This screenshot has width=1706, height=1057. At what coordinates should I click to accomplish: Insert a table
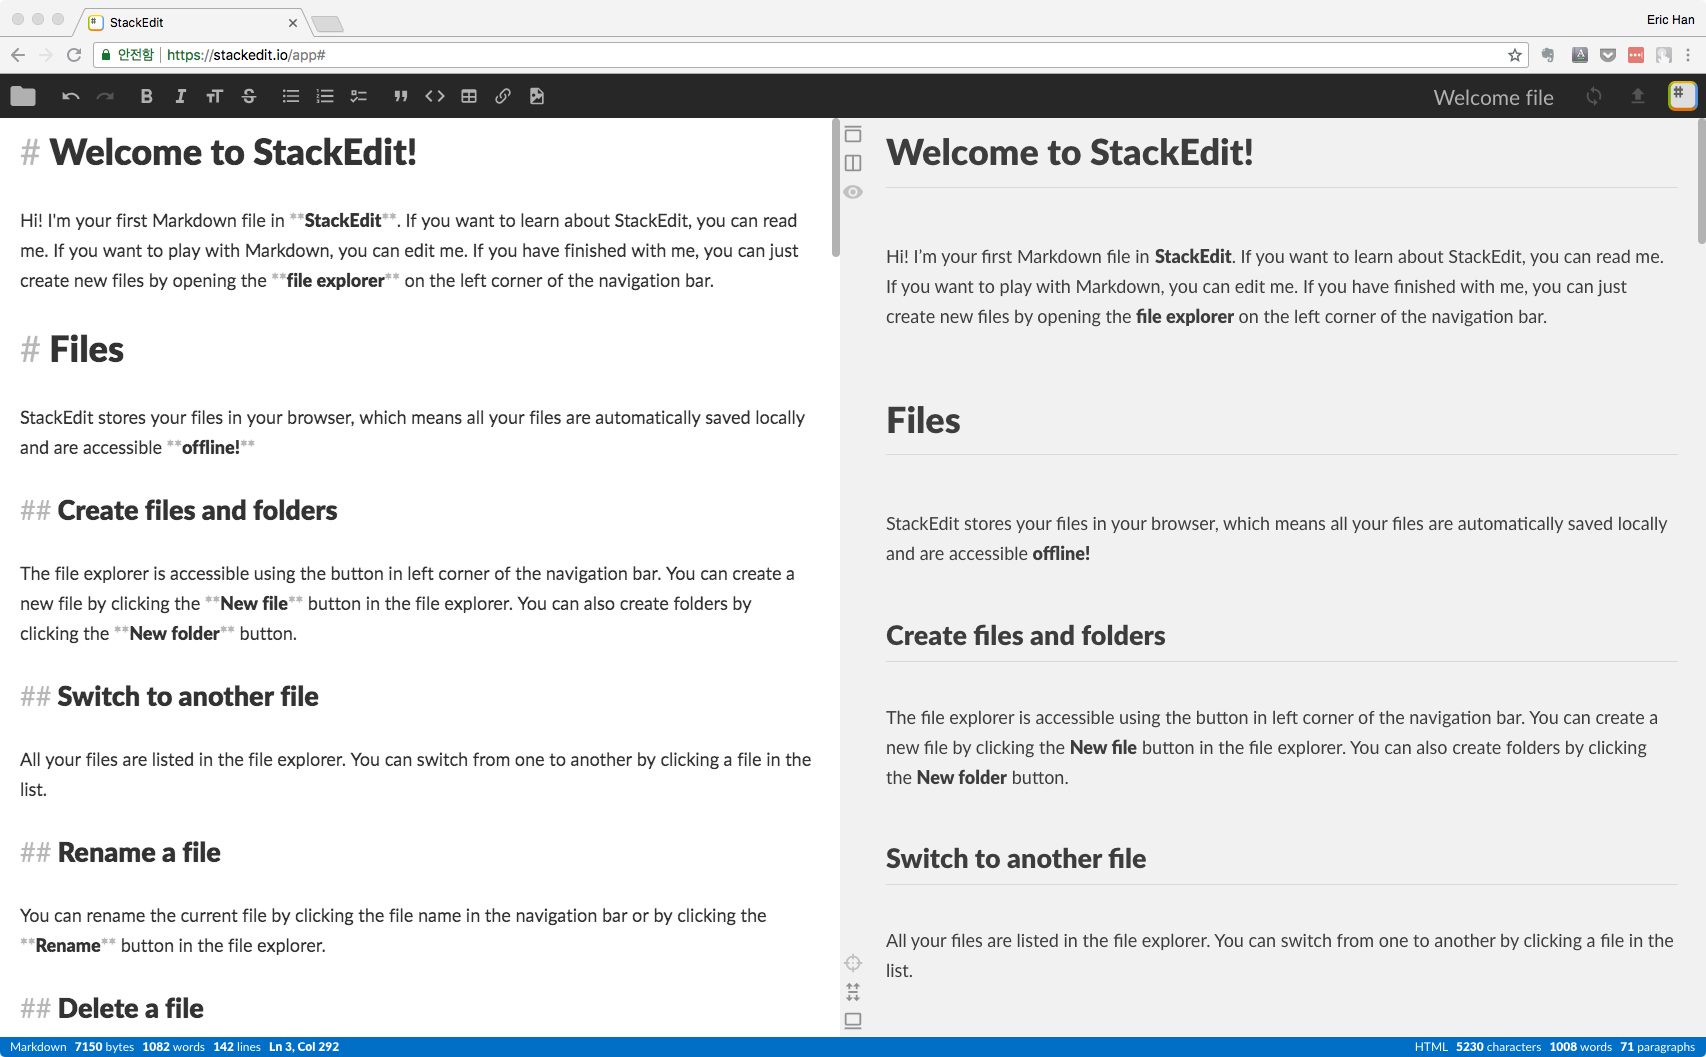(x=469, y=96)
